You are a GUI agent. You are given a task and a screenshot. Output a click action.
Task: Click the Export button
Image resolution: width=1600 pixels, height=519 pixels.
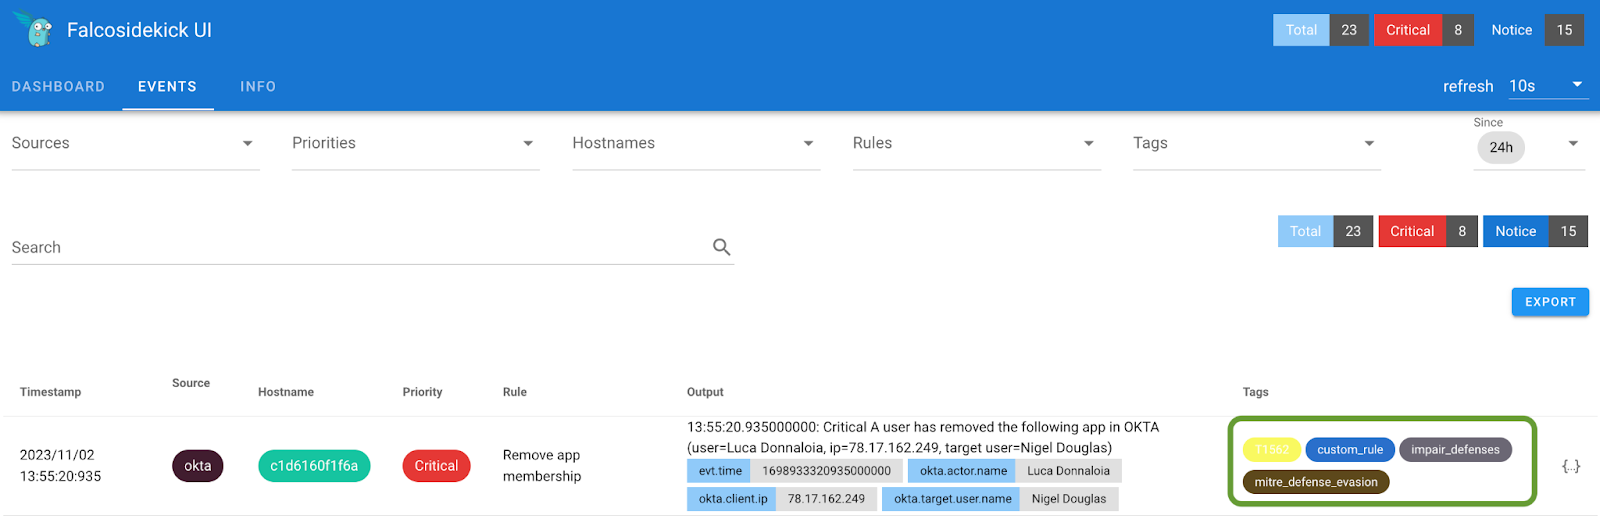pos(1549,302)
